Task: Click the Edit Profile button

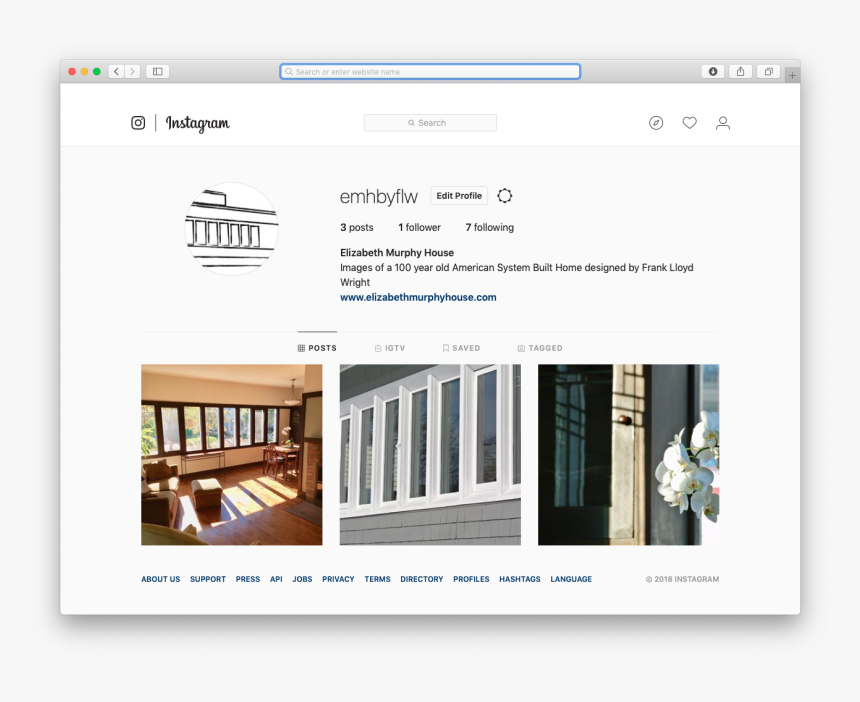Action: 459,196
